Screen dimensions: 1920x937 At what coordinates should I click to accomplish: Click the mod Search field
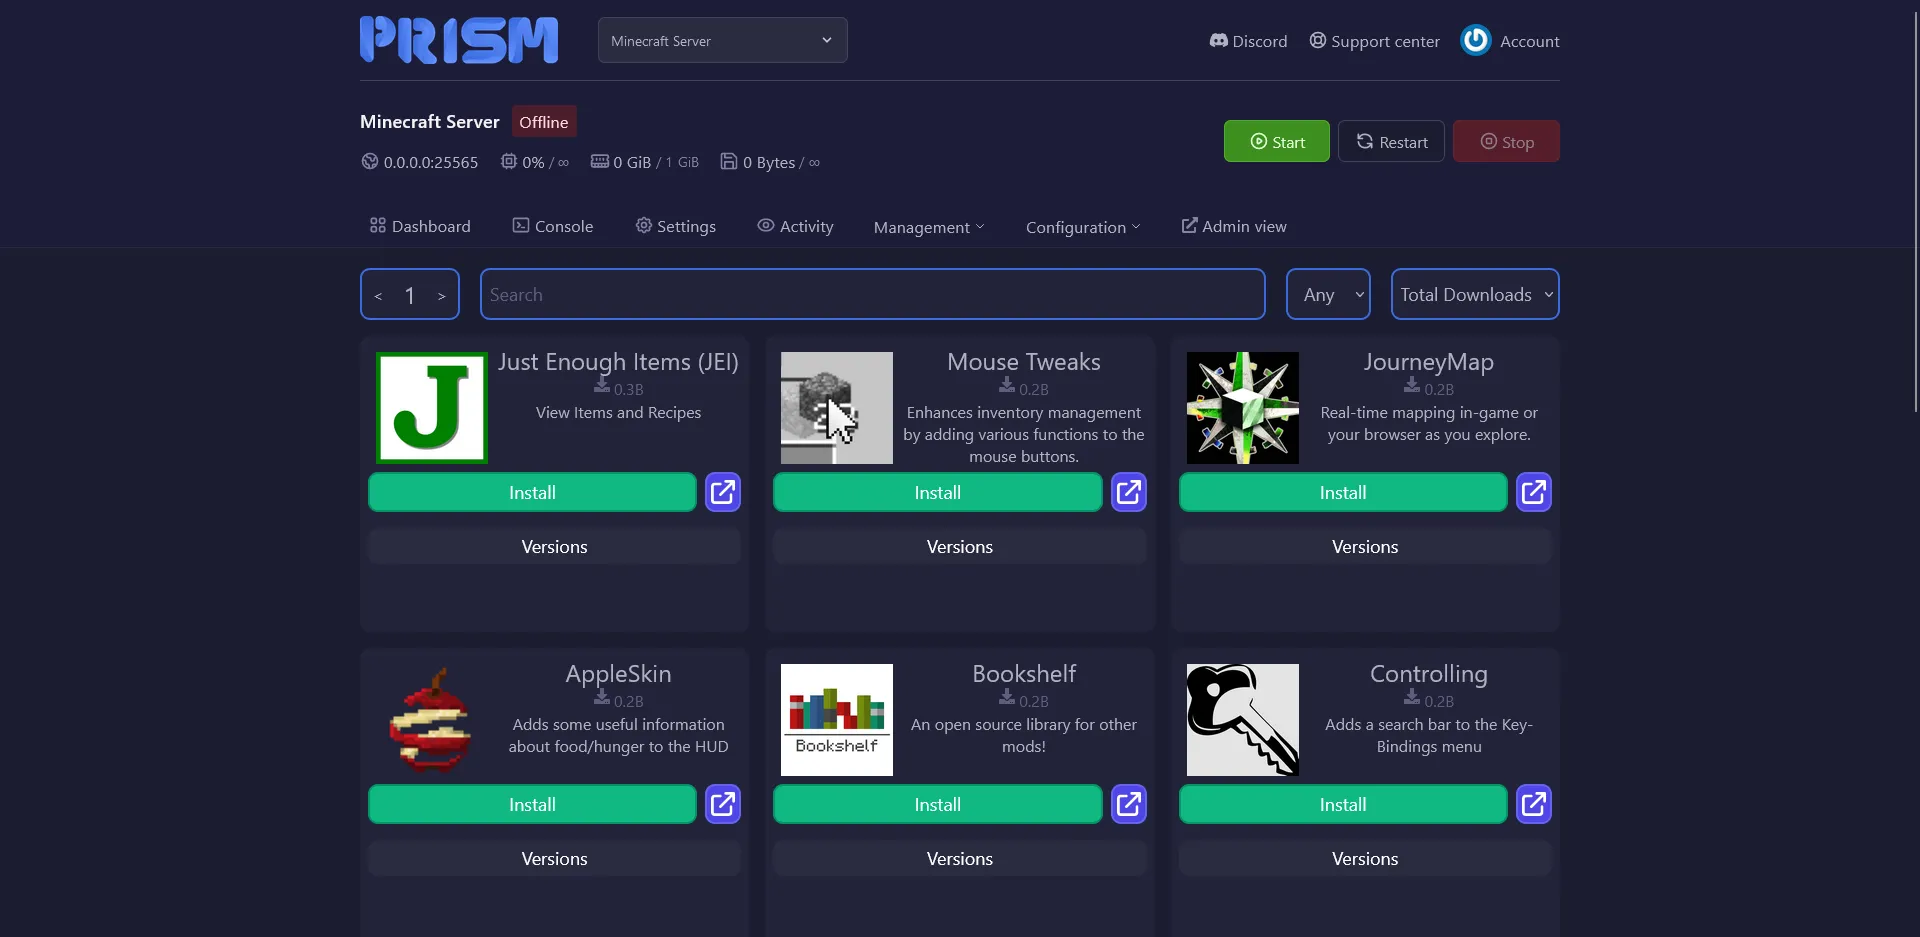872,295
